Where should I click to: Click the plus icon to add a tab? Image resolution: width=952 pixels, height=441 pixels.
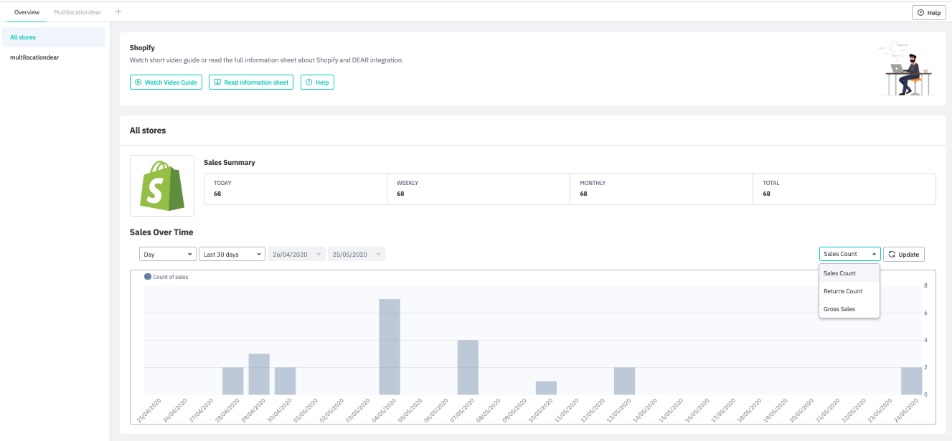click(x=119, y=11)
